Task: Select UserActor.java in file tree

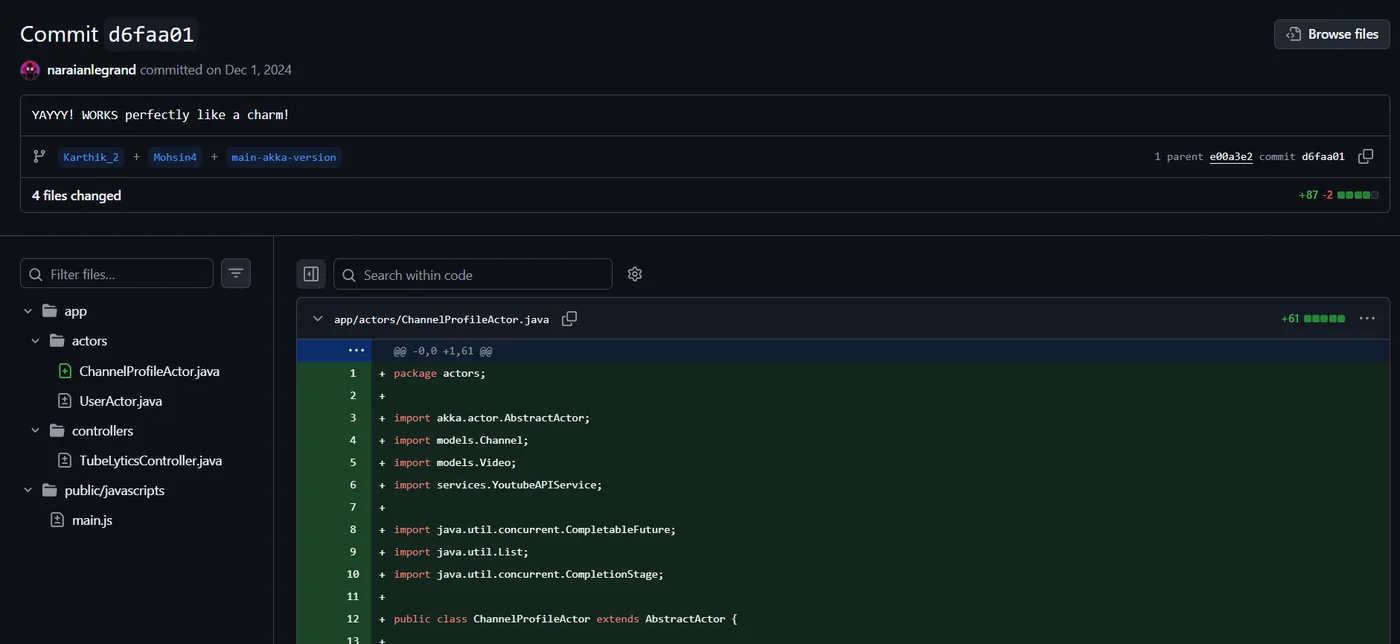Action: click(x=121, y=401)
